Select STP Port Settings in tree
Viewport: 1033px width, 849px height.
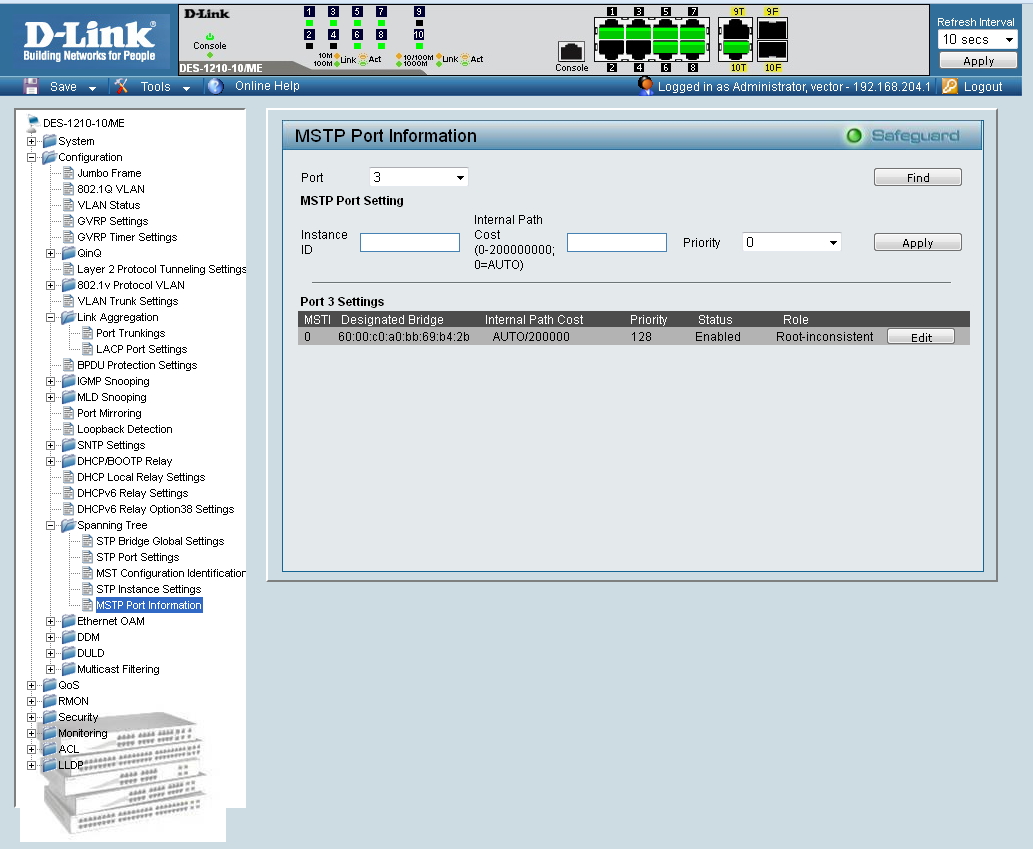(137, 558)
